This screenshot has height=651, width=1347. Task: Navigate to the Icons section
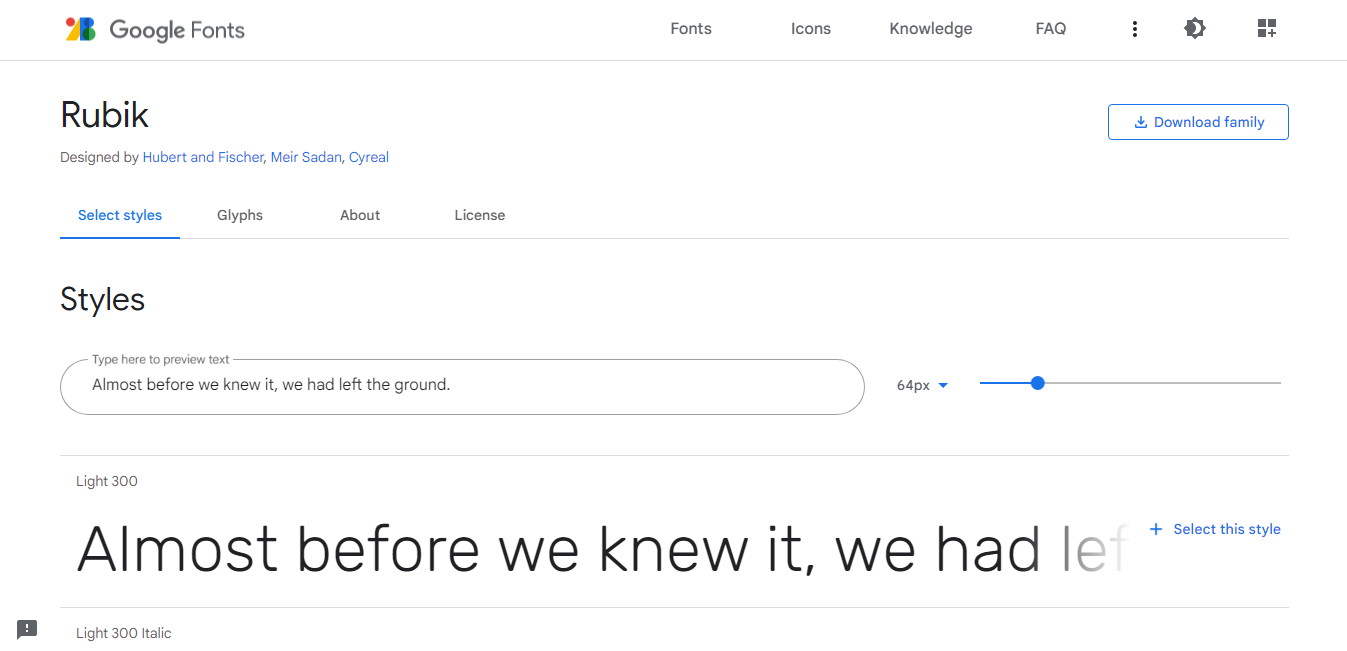pos(810,29)
